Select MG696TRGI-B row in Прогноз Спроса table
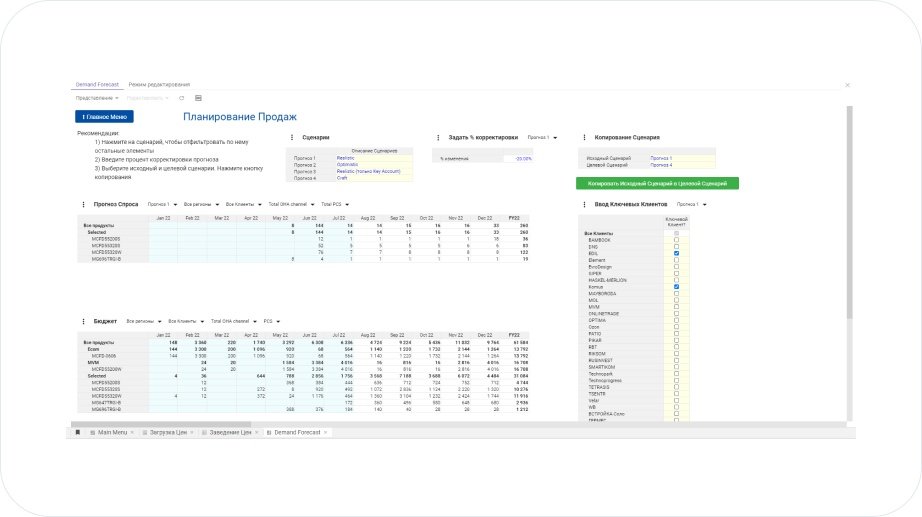This screenshot has height=517, width=922. point(303,259)
